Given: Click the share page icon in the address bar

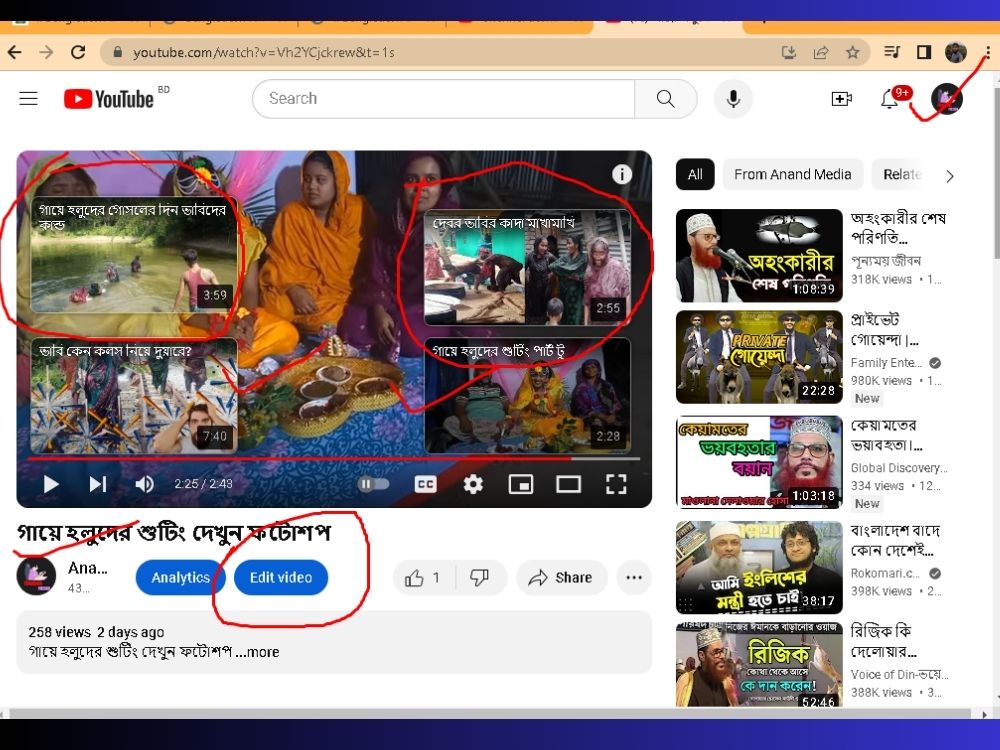Looking at the screenshot, I should point(821,52).
